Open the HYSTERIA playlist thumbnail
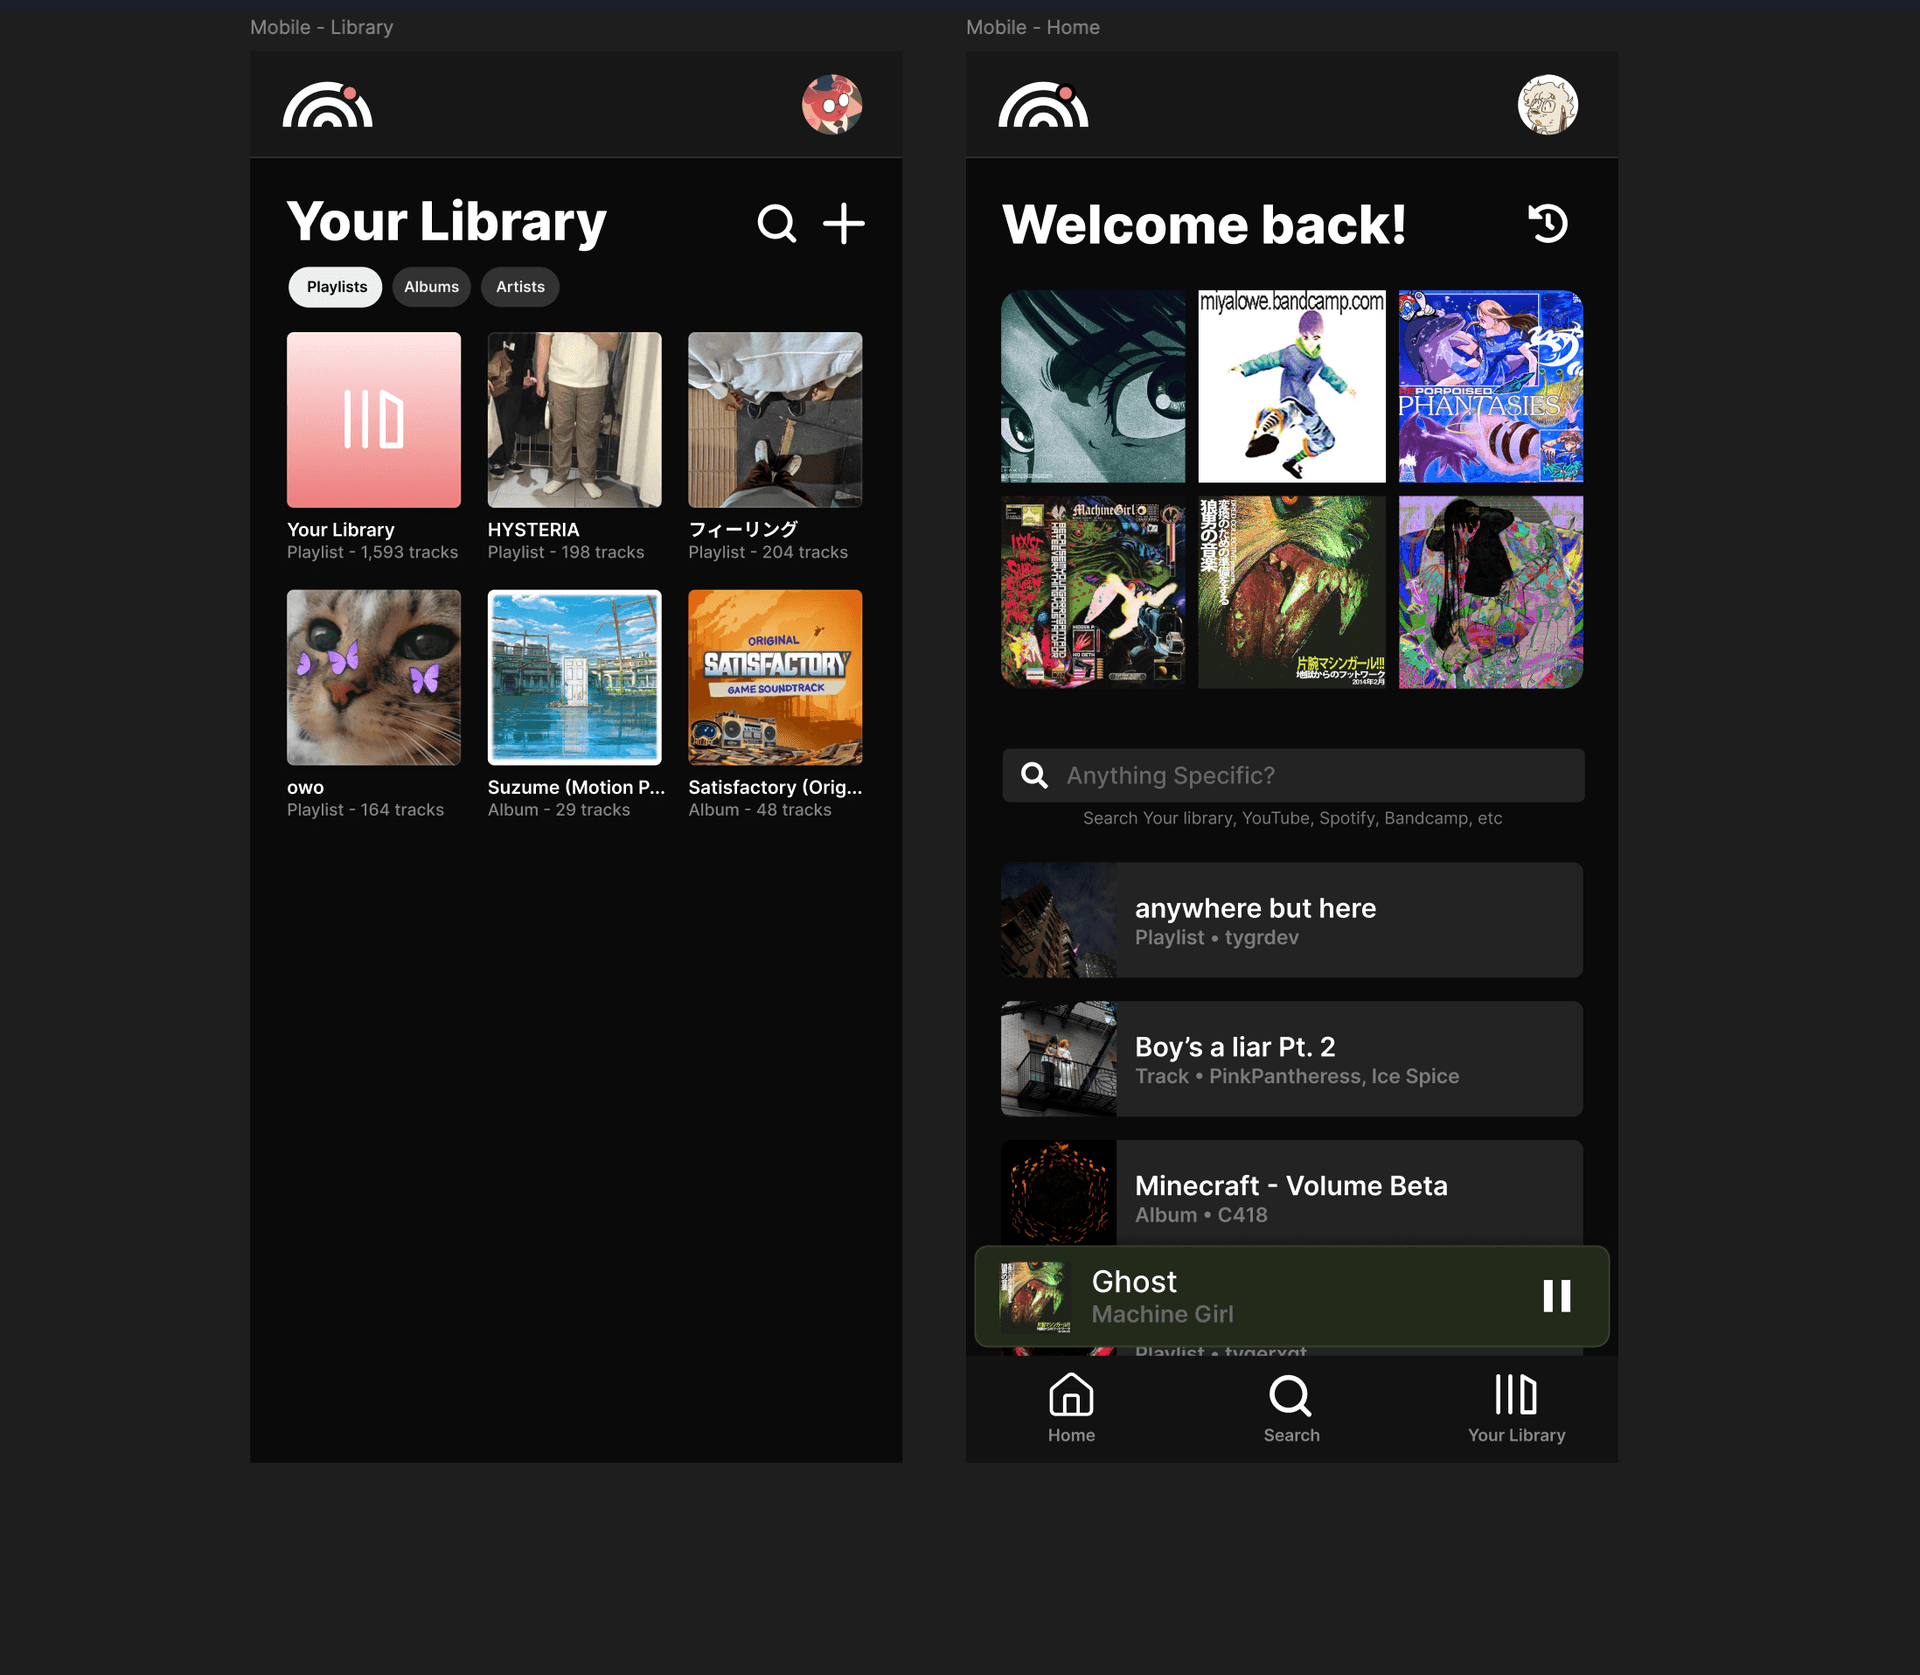The width and height of the screenshot is (1920, 1675). pos(574,420)
